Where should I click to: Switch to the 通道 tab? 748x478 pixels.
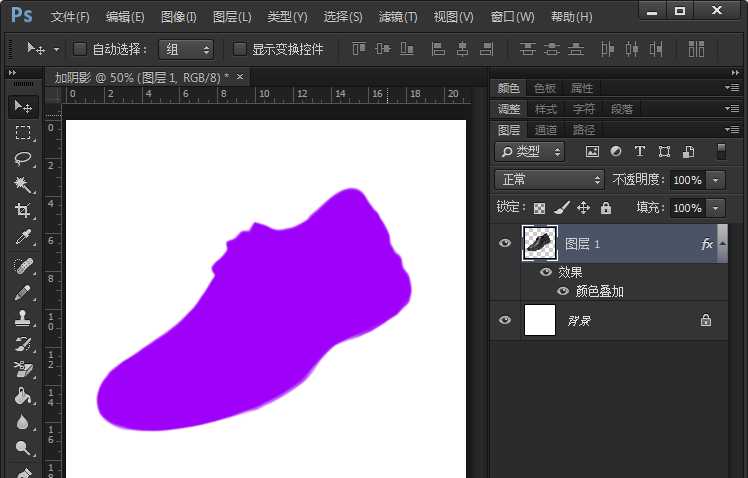click(546, 130)
